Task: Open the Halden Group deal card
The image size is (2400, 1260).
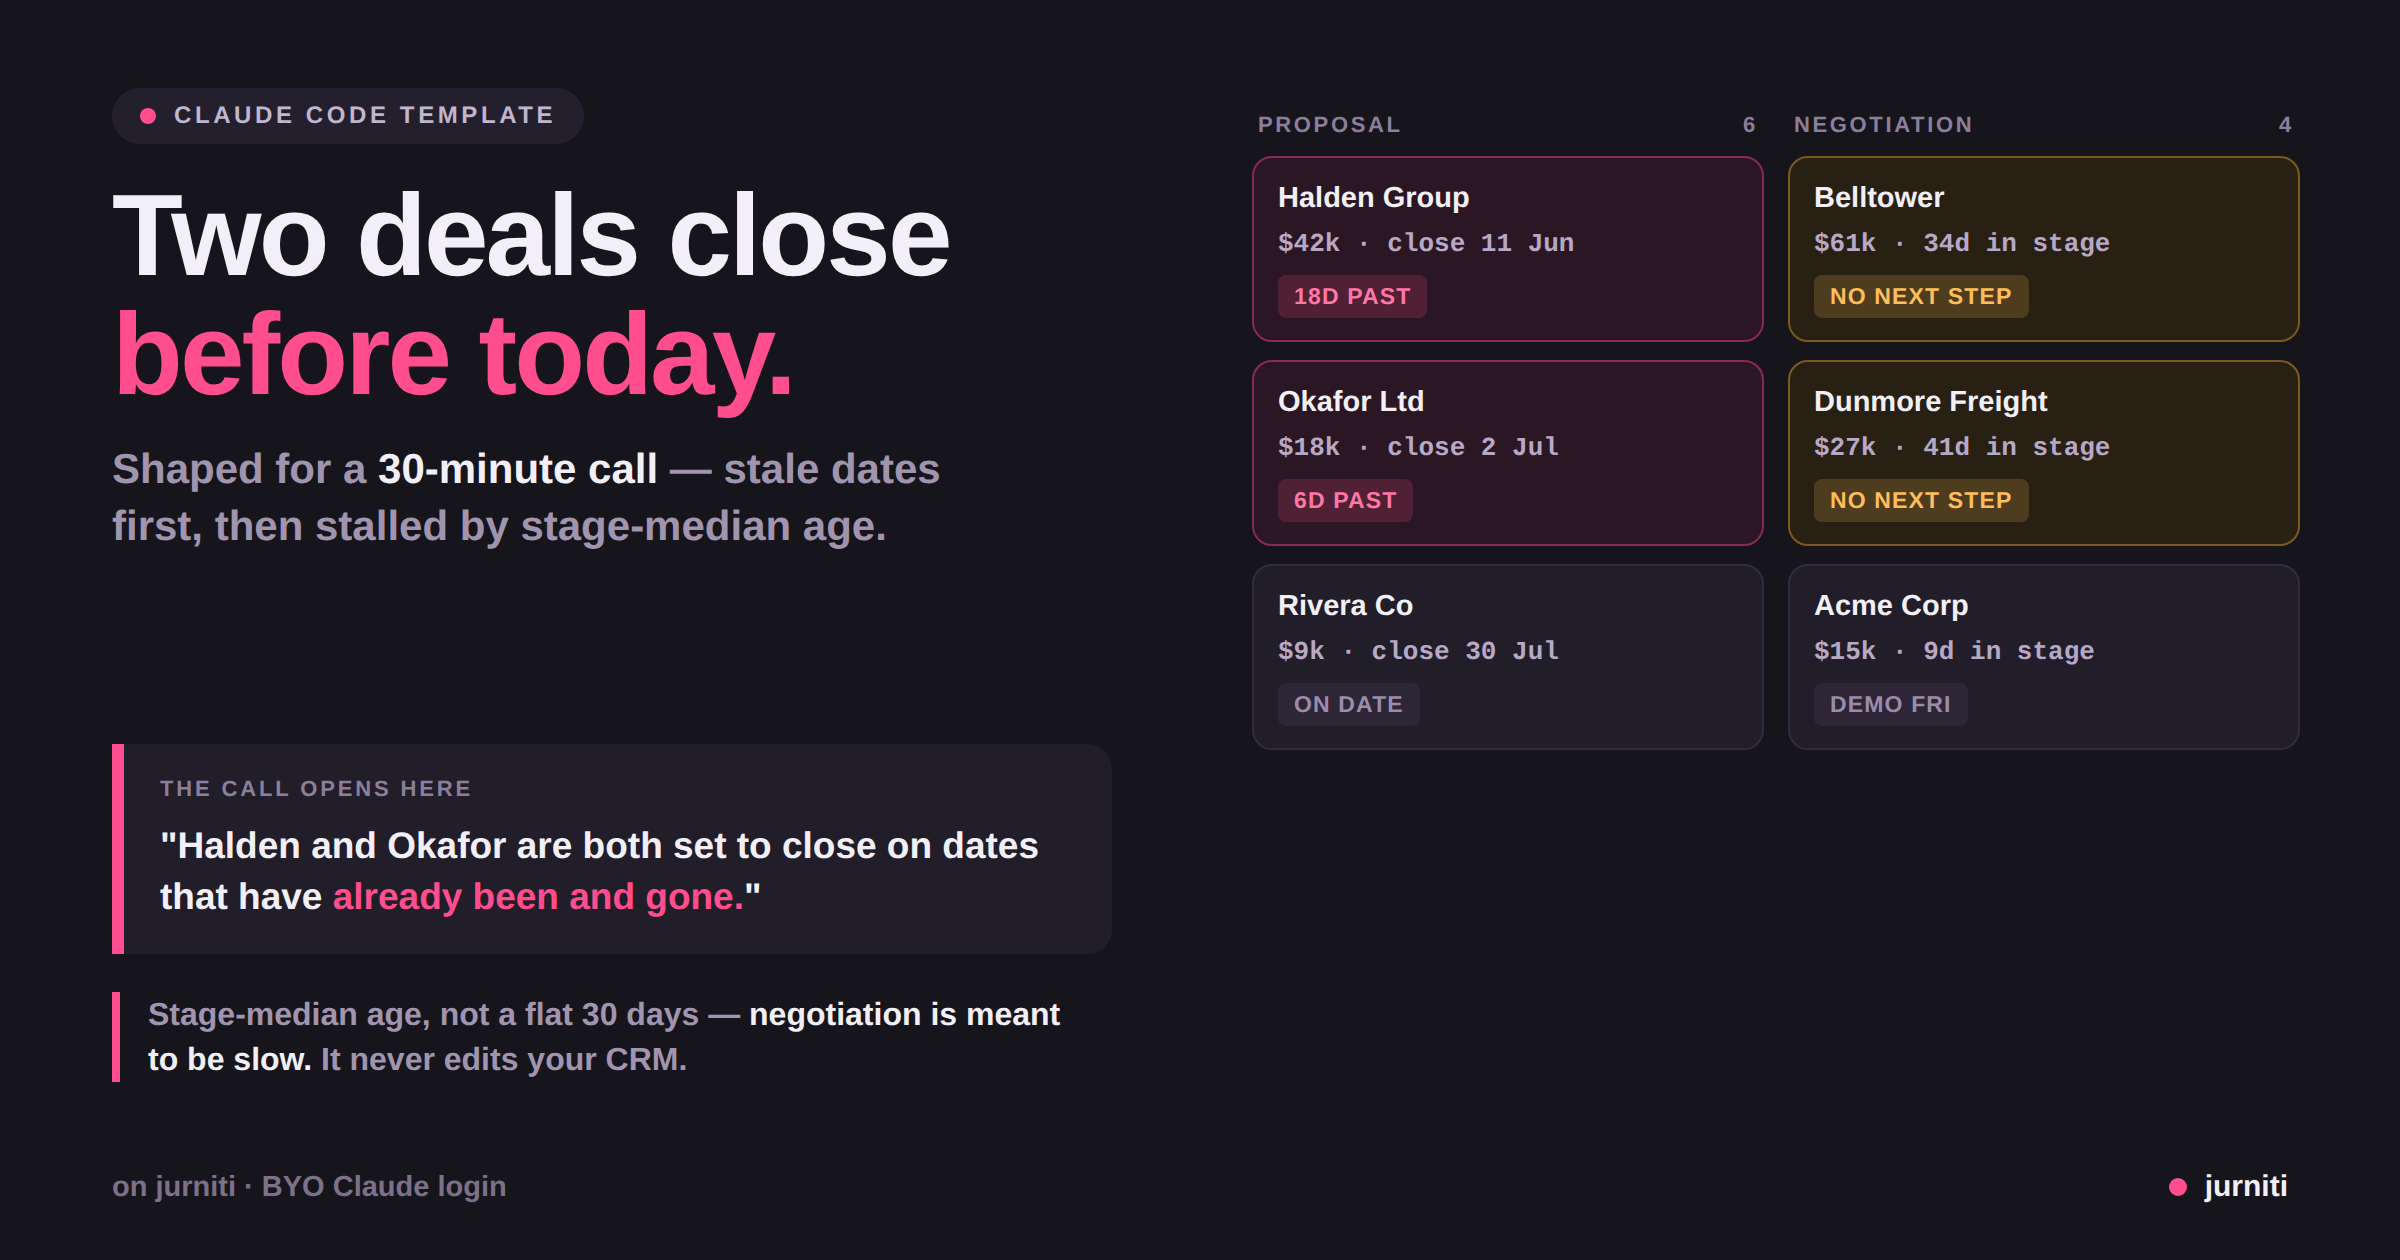Action: click(1507, 249)
